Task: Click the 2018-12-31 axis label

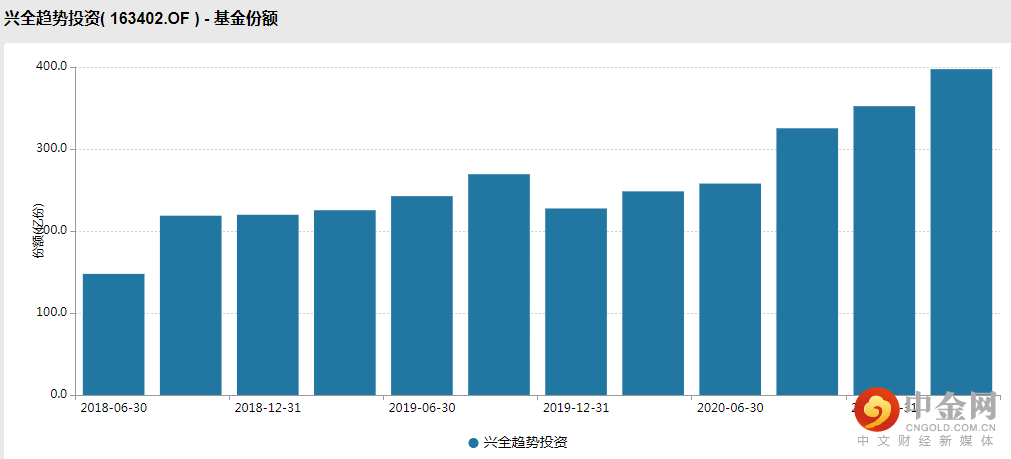Action: (268, 409)
